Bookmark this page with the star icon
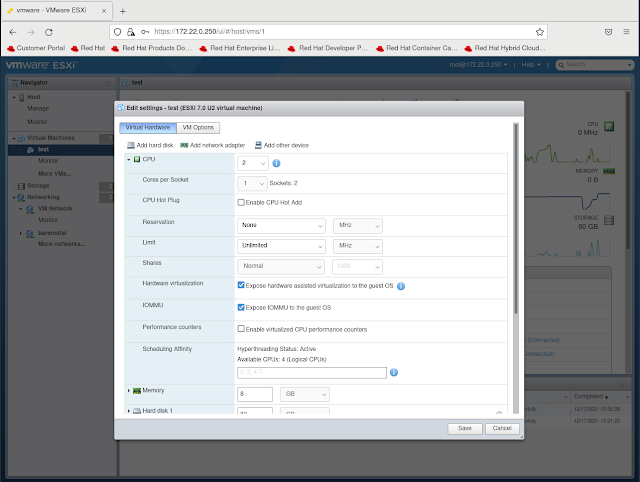 tap(540, 32)
